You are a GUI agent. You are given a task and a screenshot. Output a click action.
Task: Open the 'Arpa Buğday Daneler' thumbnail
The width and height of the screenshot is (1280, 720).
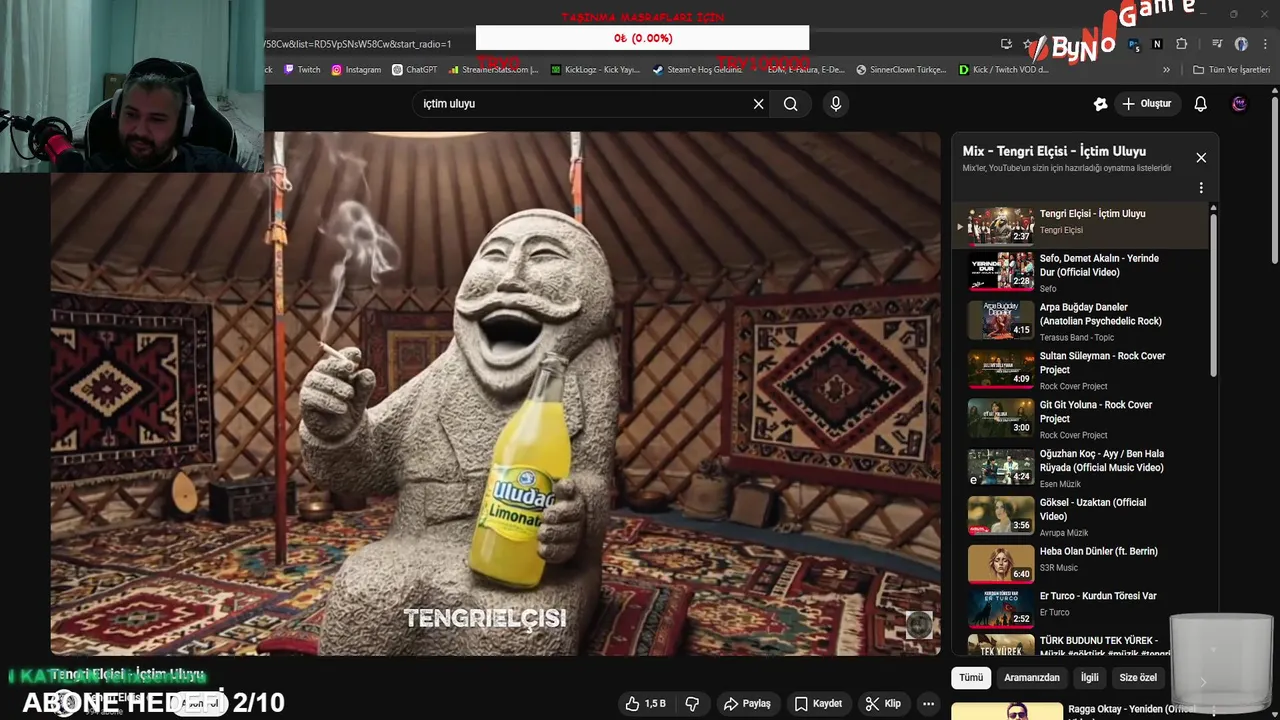tap(1001, 320)
